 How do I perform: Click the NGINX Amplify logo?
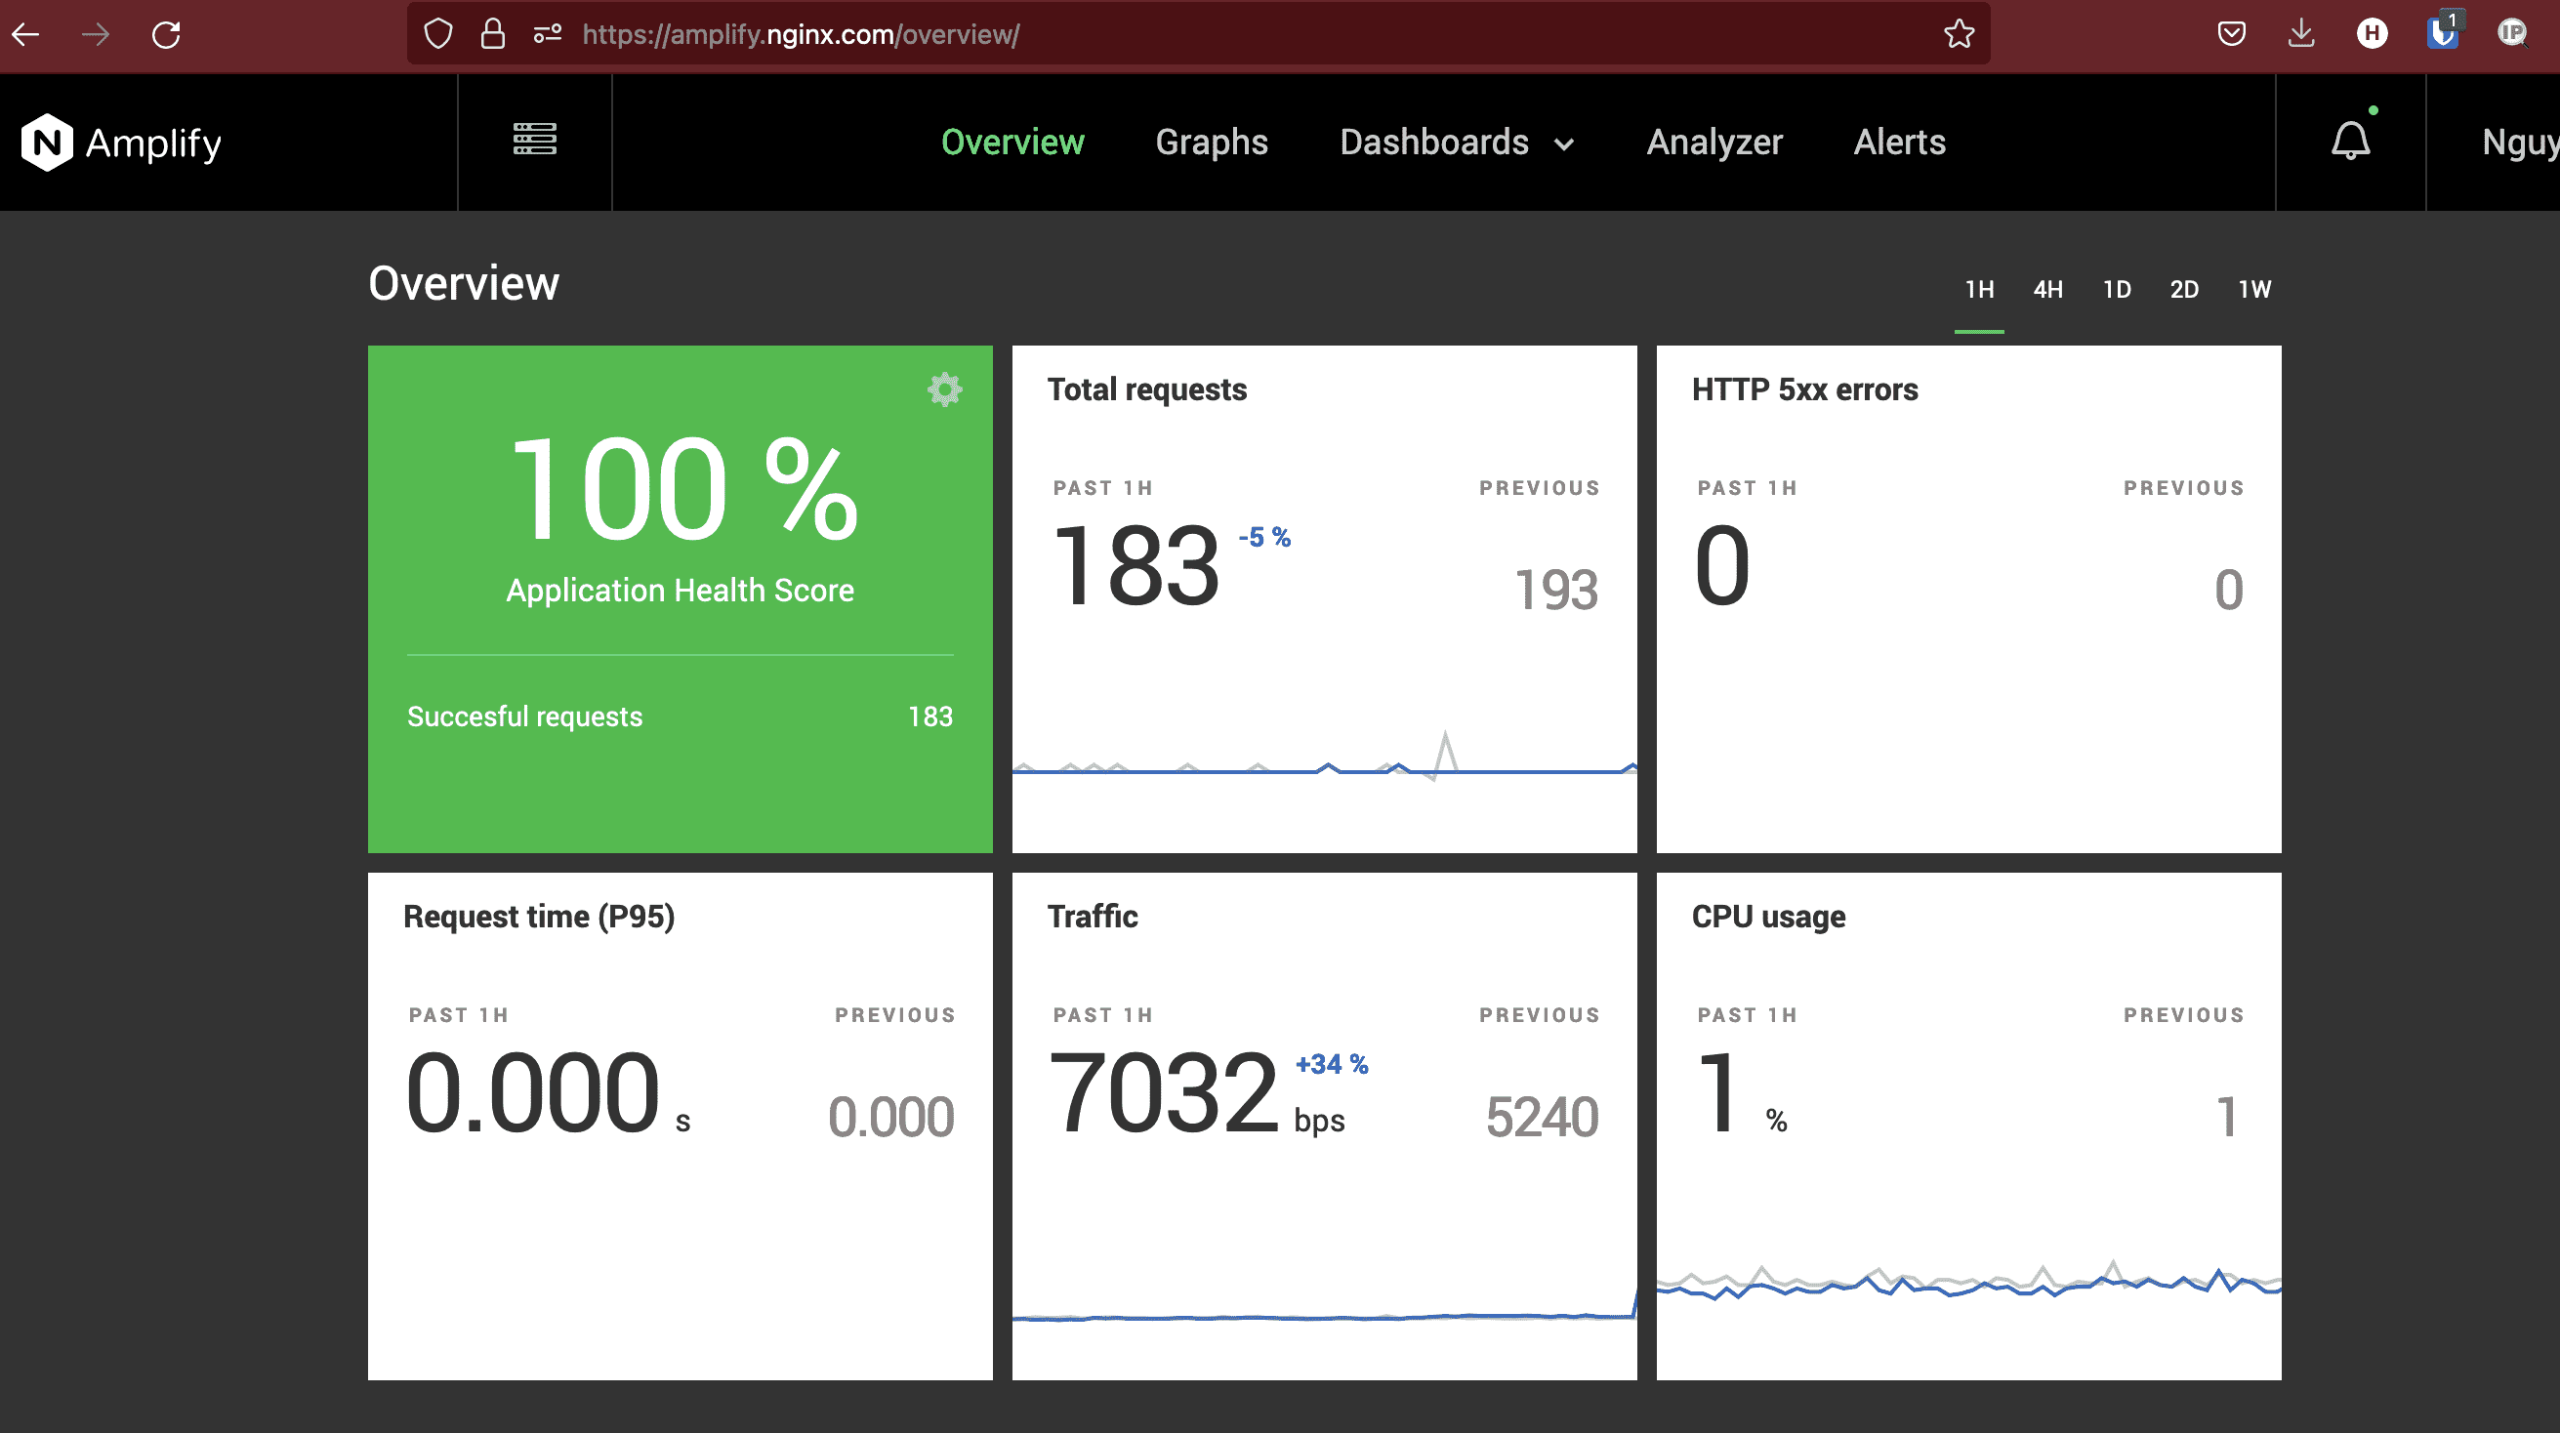click(122, 143)
